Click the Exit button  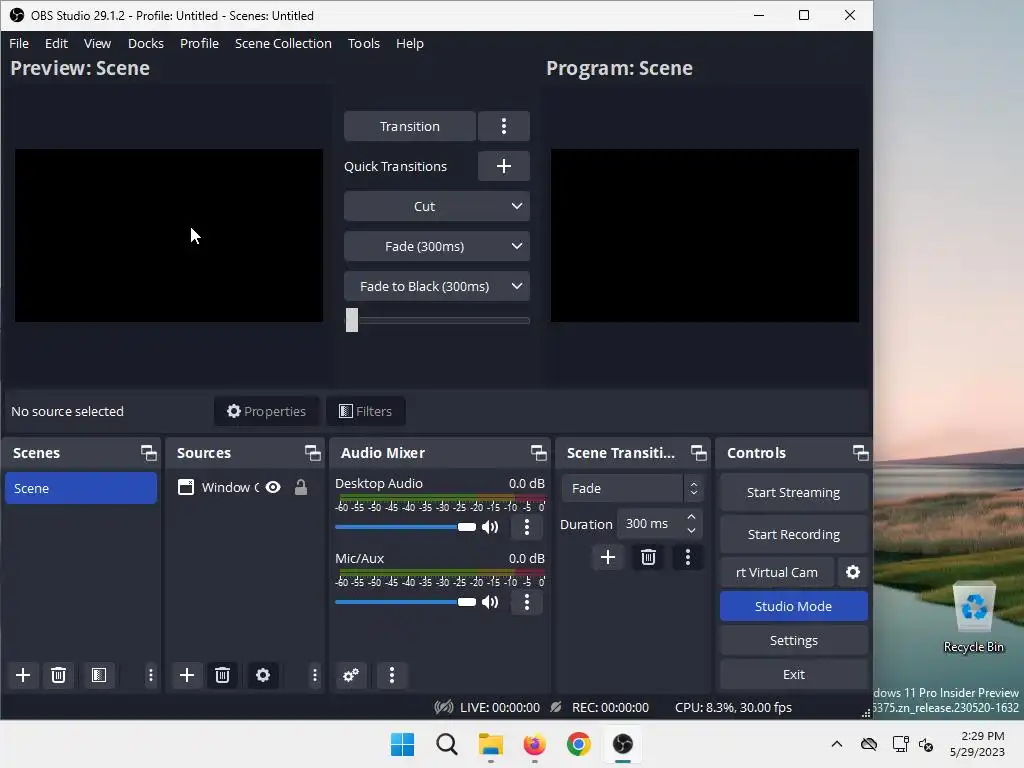point(793,674)
